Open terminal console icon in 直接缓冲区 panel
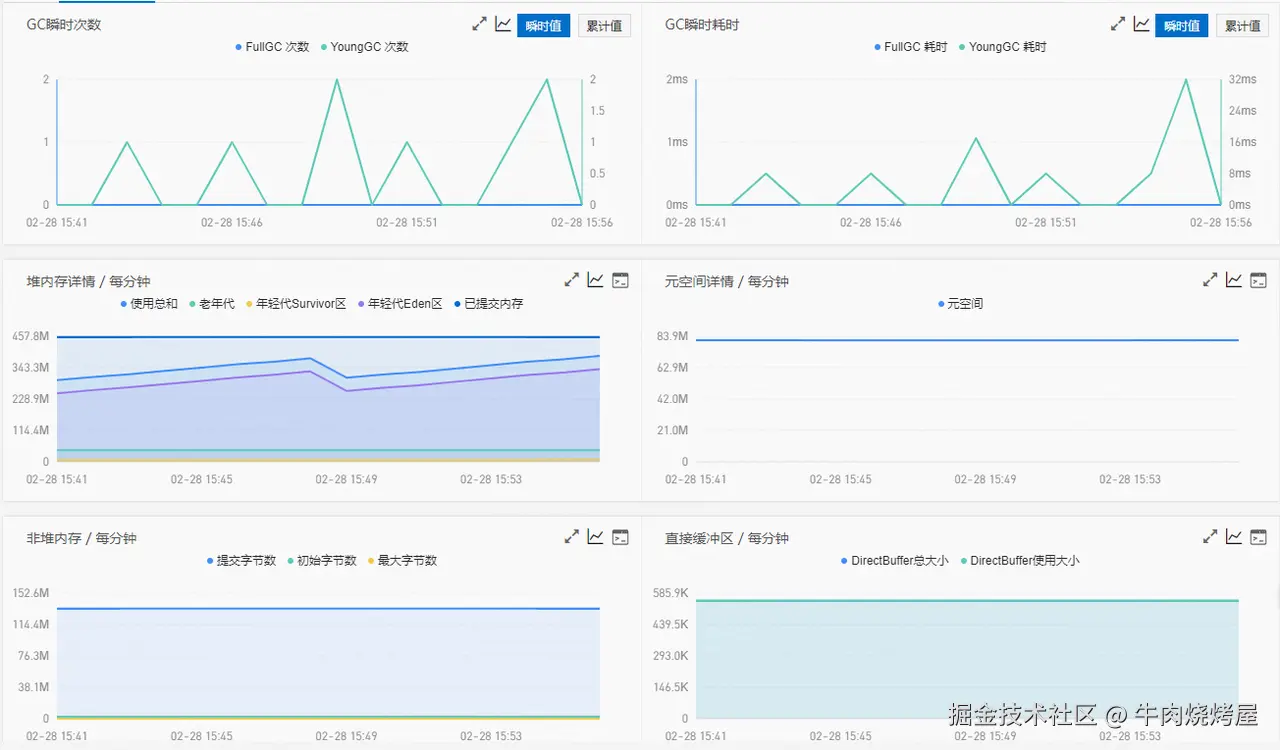Screen dimensions: 1280x750 (1259, 537)
